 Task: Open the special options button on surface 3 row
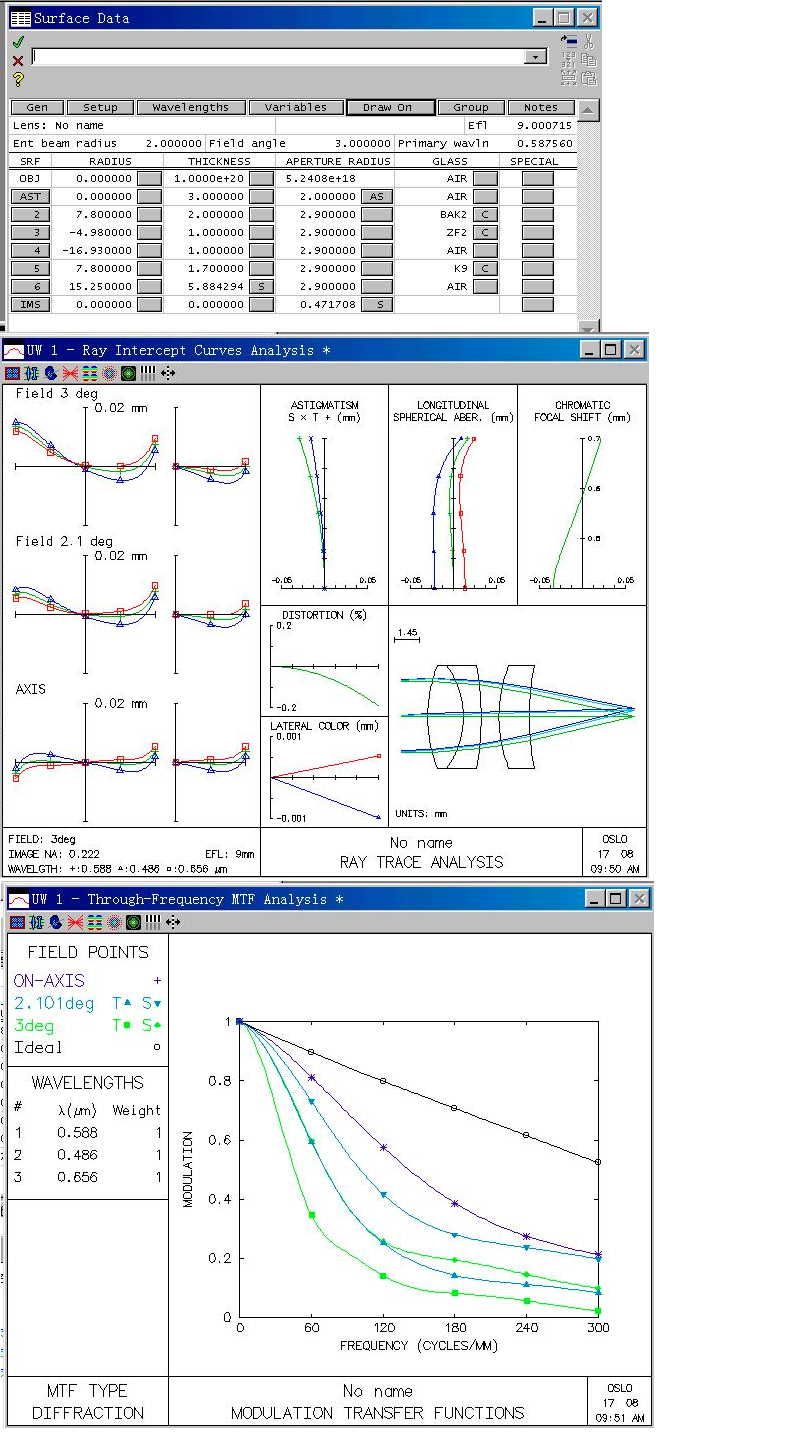click(538, 232)
